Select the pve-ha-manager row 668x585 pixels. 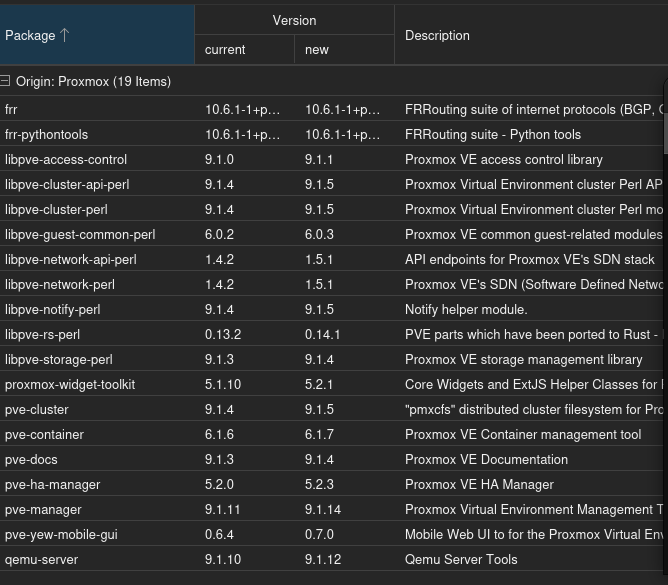click(332, 484)
